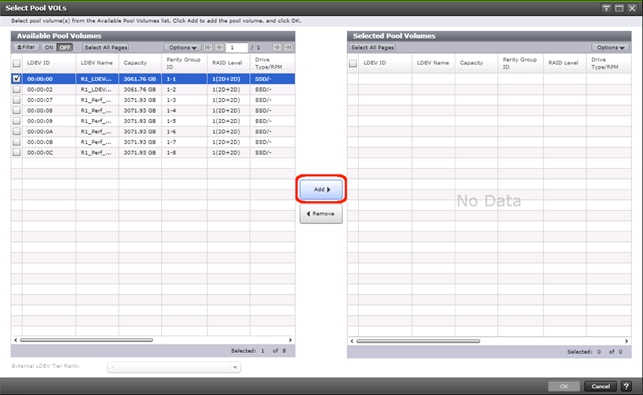Uncheck the checkbox for LDEV 00:00:00

[x=16, y=79]
